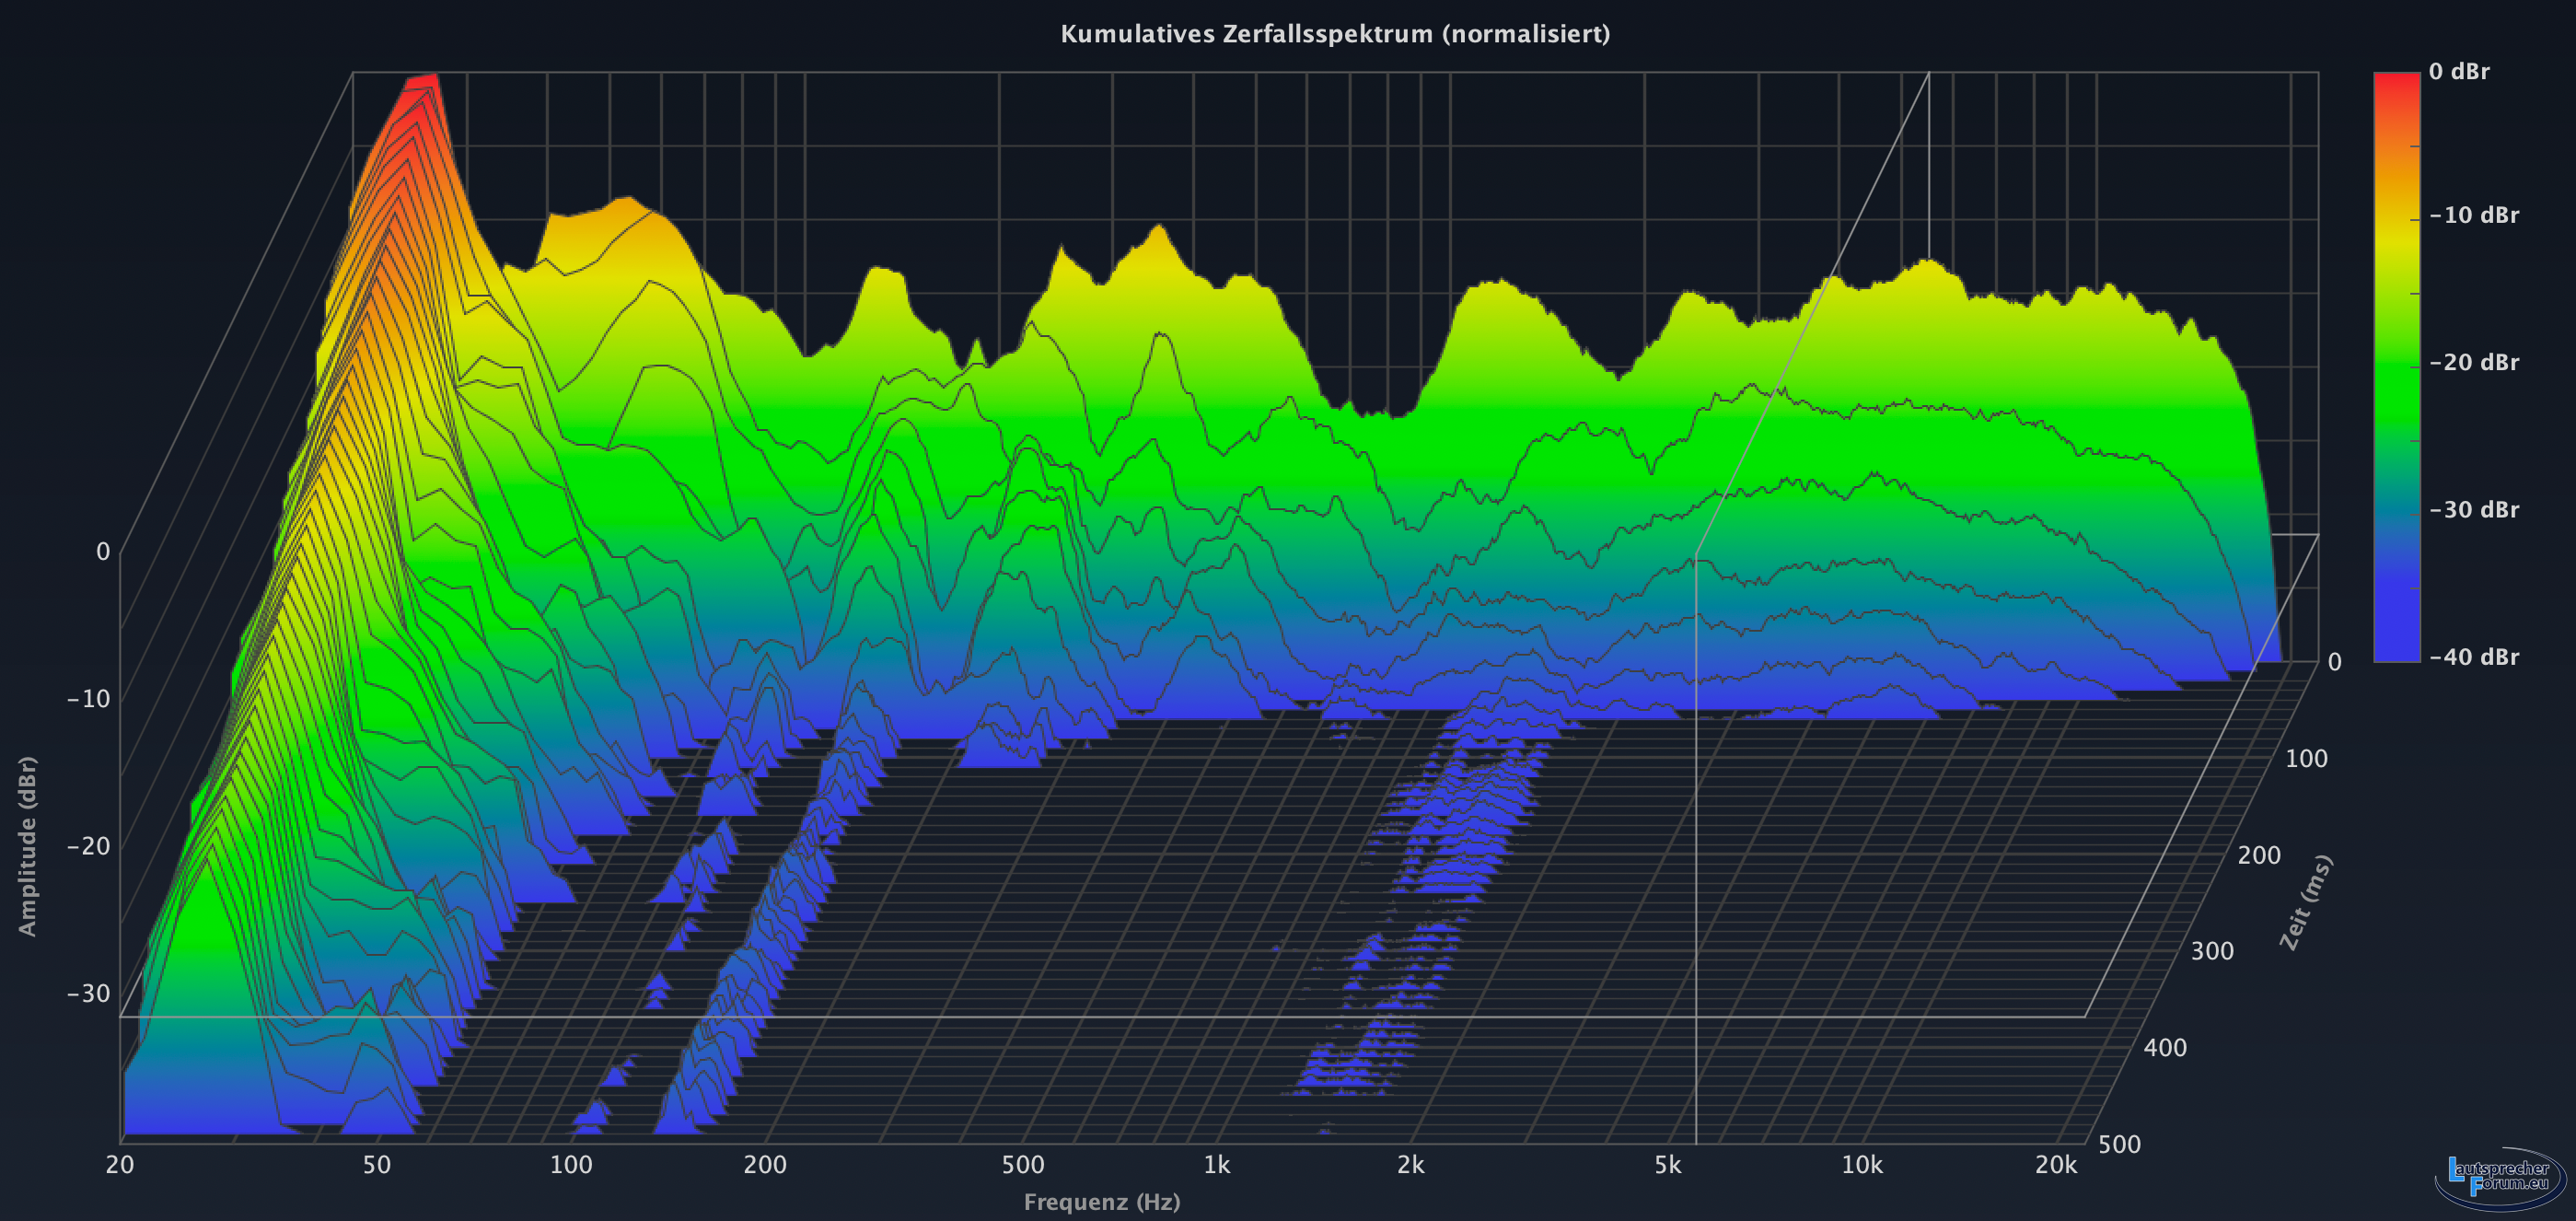This screenshot has height=1221, width=2576.
Task: Click the Amplitude (dBr) axis title
Action: coord(27,846)
